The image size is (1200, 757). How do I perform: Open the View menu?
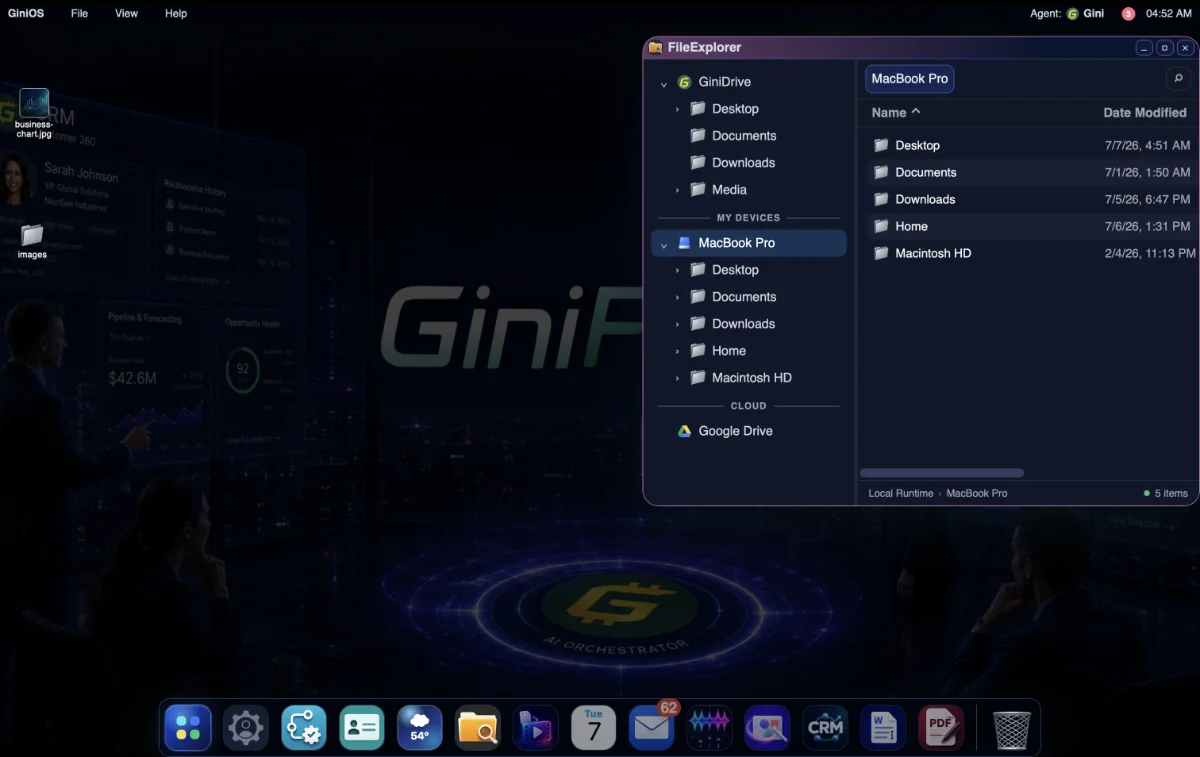click(126, 14)
